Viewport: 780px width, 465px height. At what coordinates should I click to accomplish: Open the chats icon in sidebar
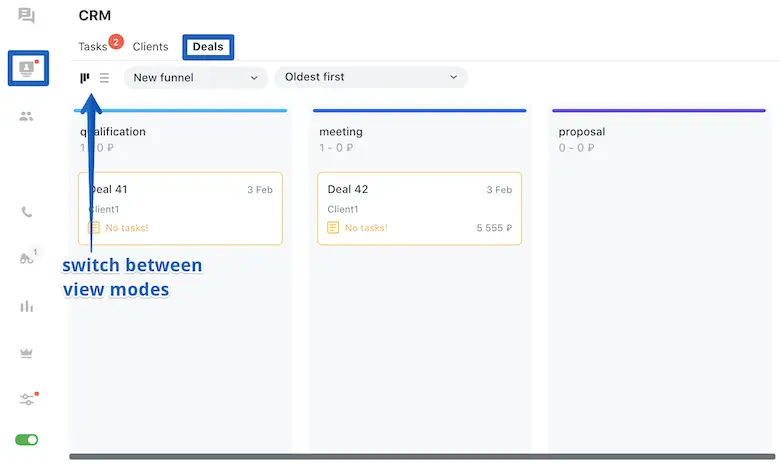(26, 16)
